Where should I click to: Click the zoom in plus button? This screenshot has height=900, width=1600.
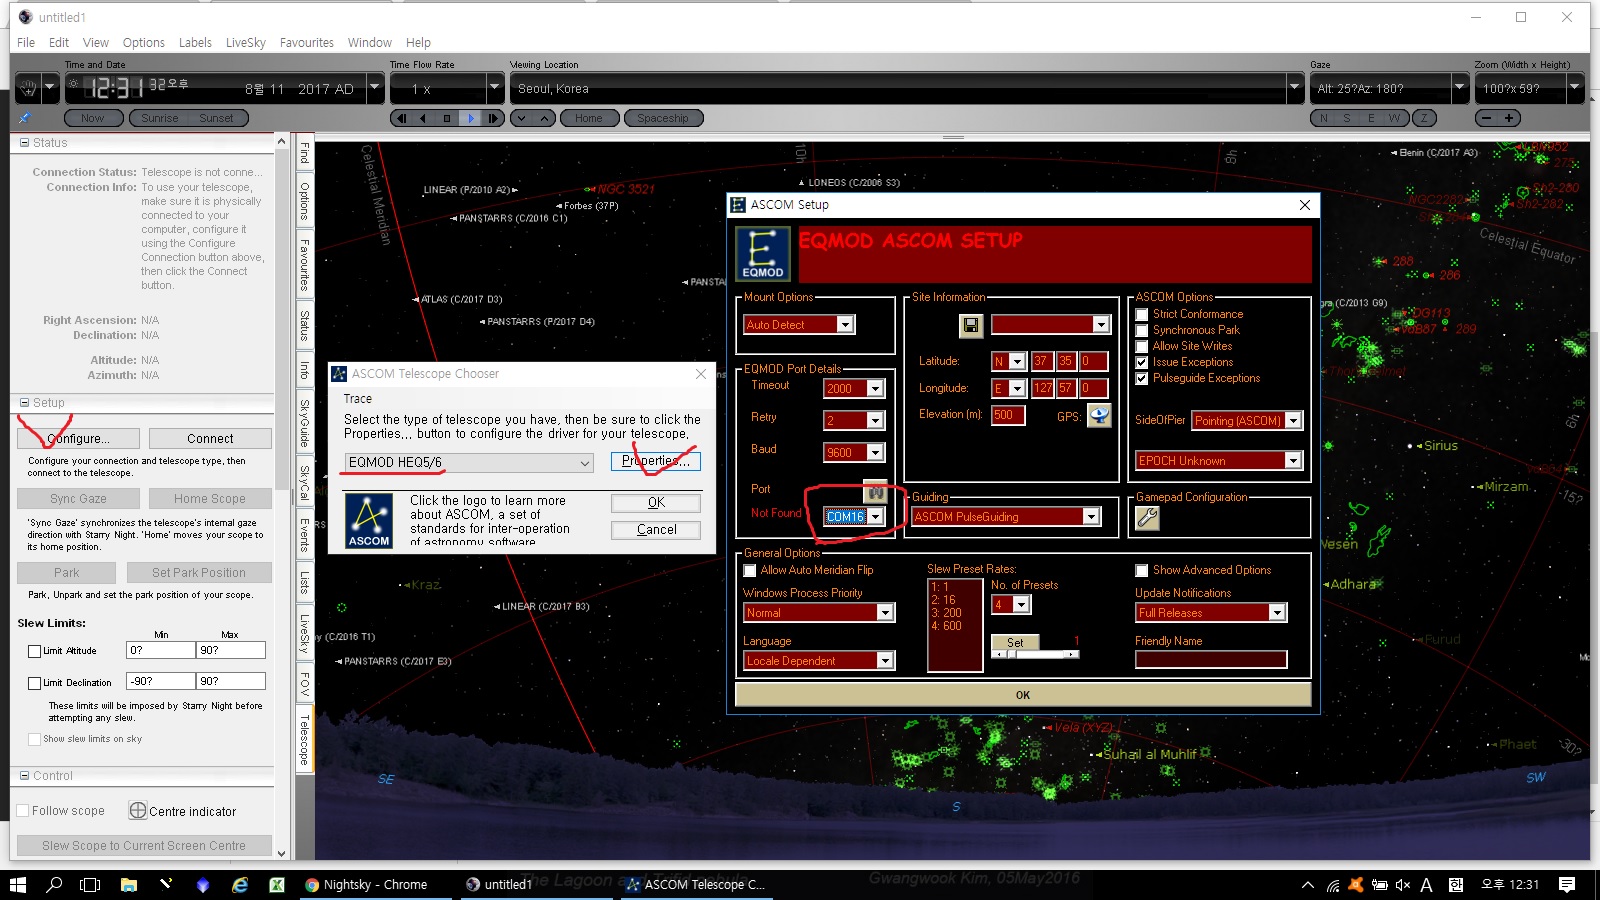(1509, 118)
